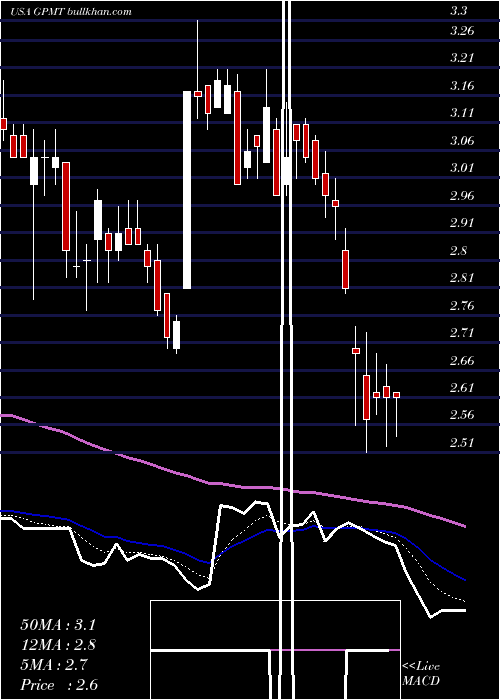
Task: Click the 'Price : 2.6' readout
Action: [59, 685]
